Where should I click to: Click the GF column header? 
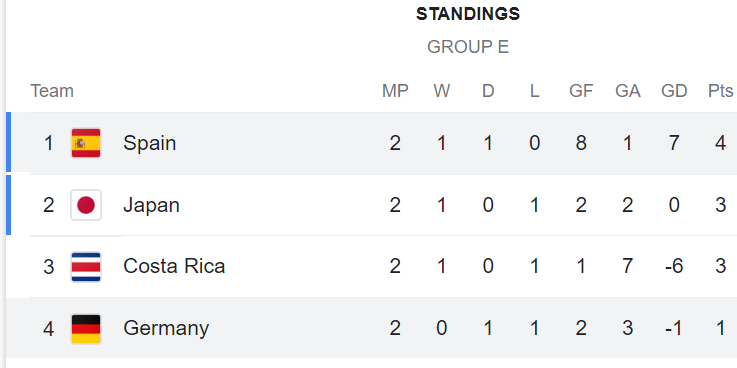[581, 91]
